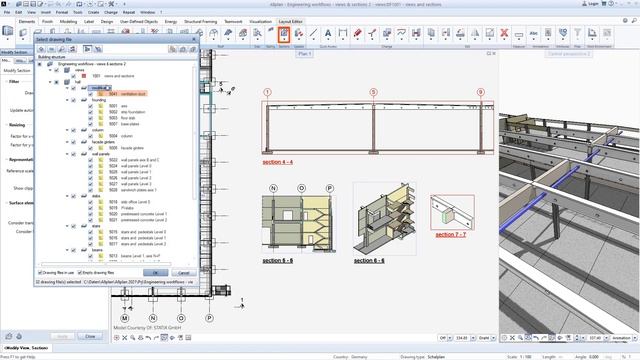The height and width of the screenshot is (360, 640).
Task: Click the find icon in the Select drawing file toolbar
Action: point(62,49)
